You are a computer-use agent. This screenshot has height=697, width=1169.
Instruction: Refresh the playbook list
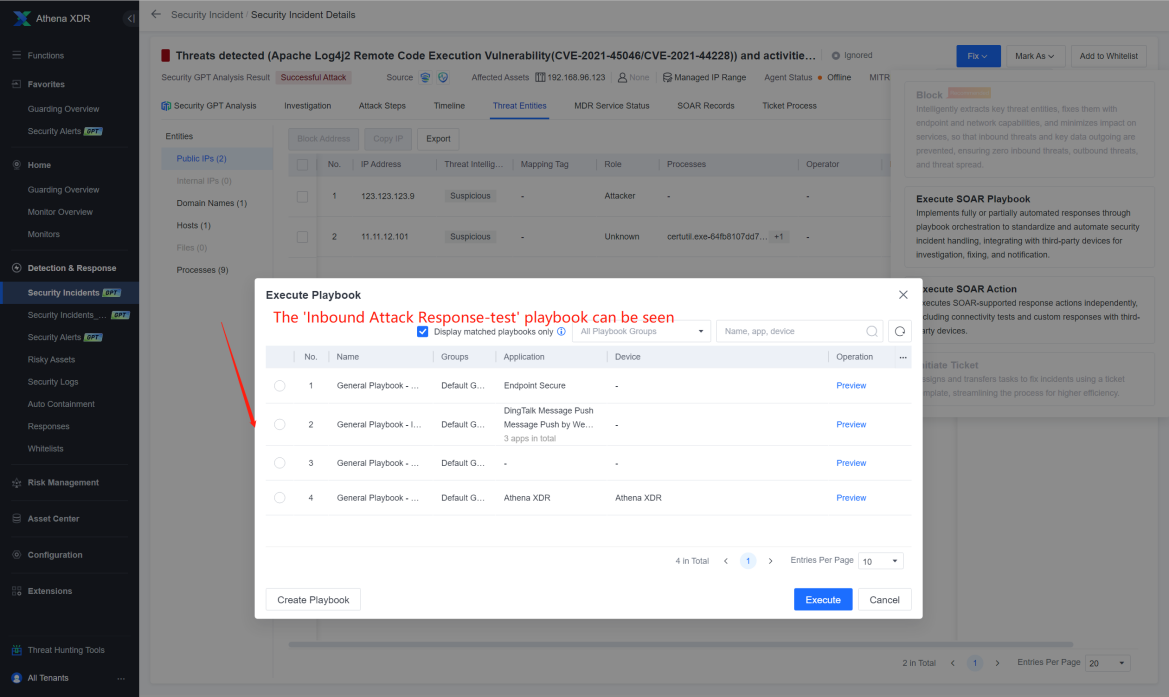[x=900, y=331]
